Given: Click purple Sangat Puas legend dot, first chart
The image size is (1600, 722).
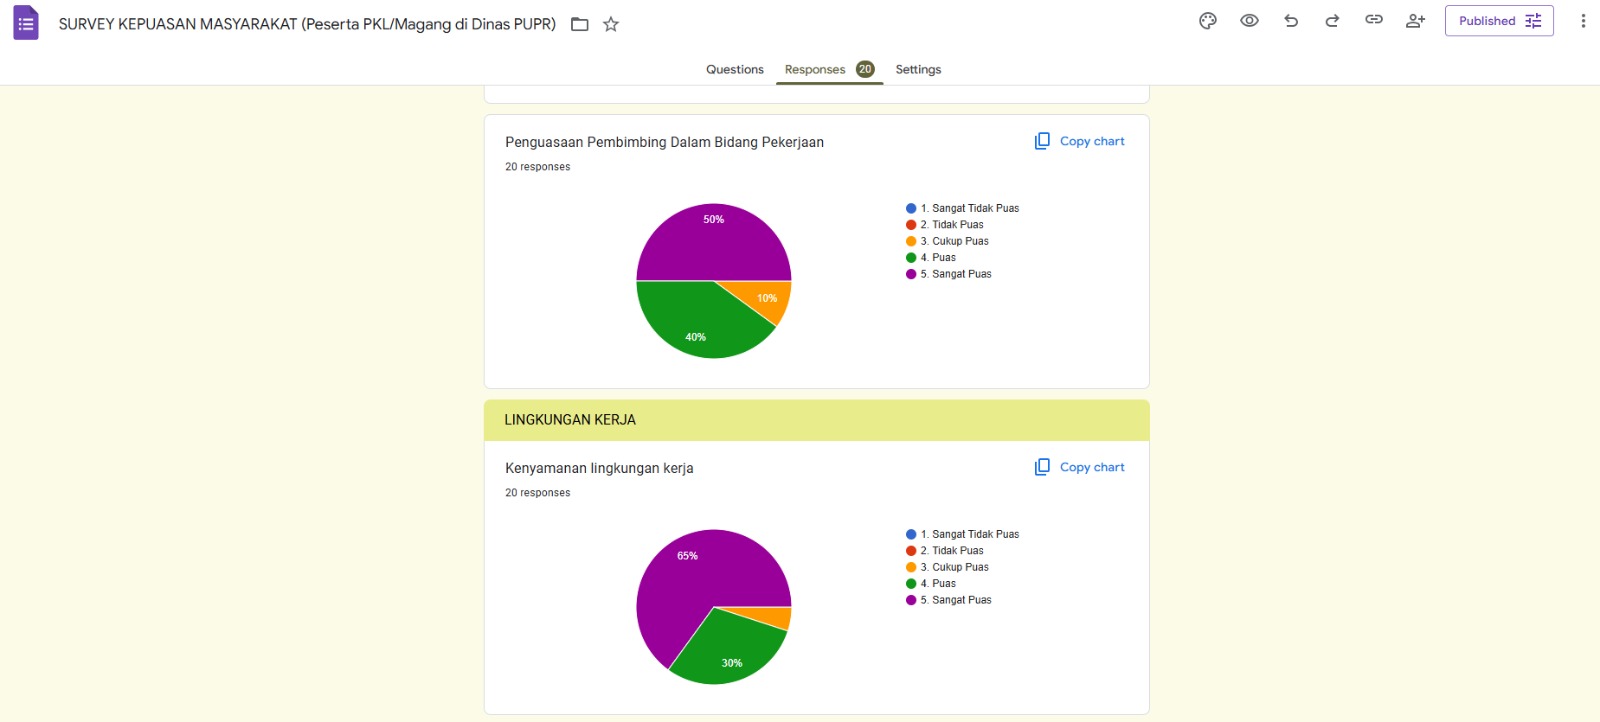Looking at the screenshot, I should (911, 274).
